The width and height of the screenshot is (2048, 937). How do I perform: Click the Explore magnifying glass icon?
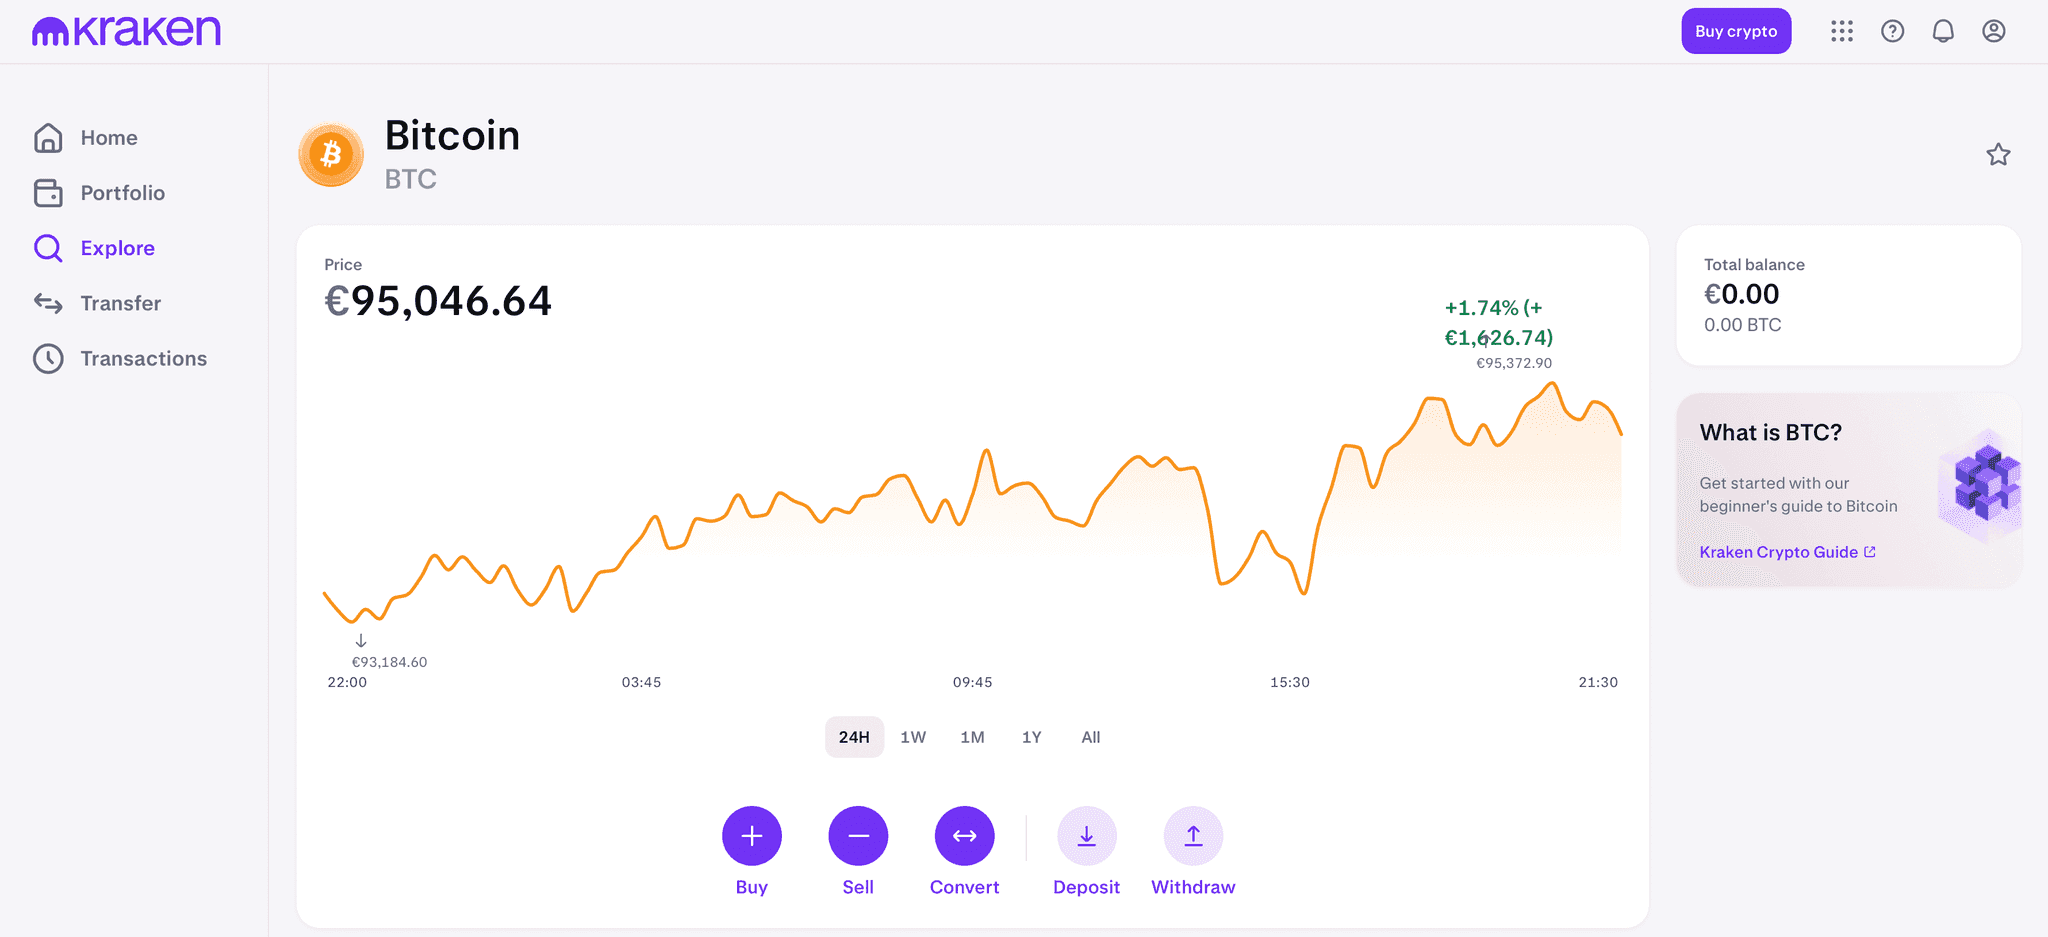47,247
